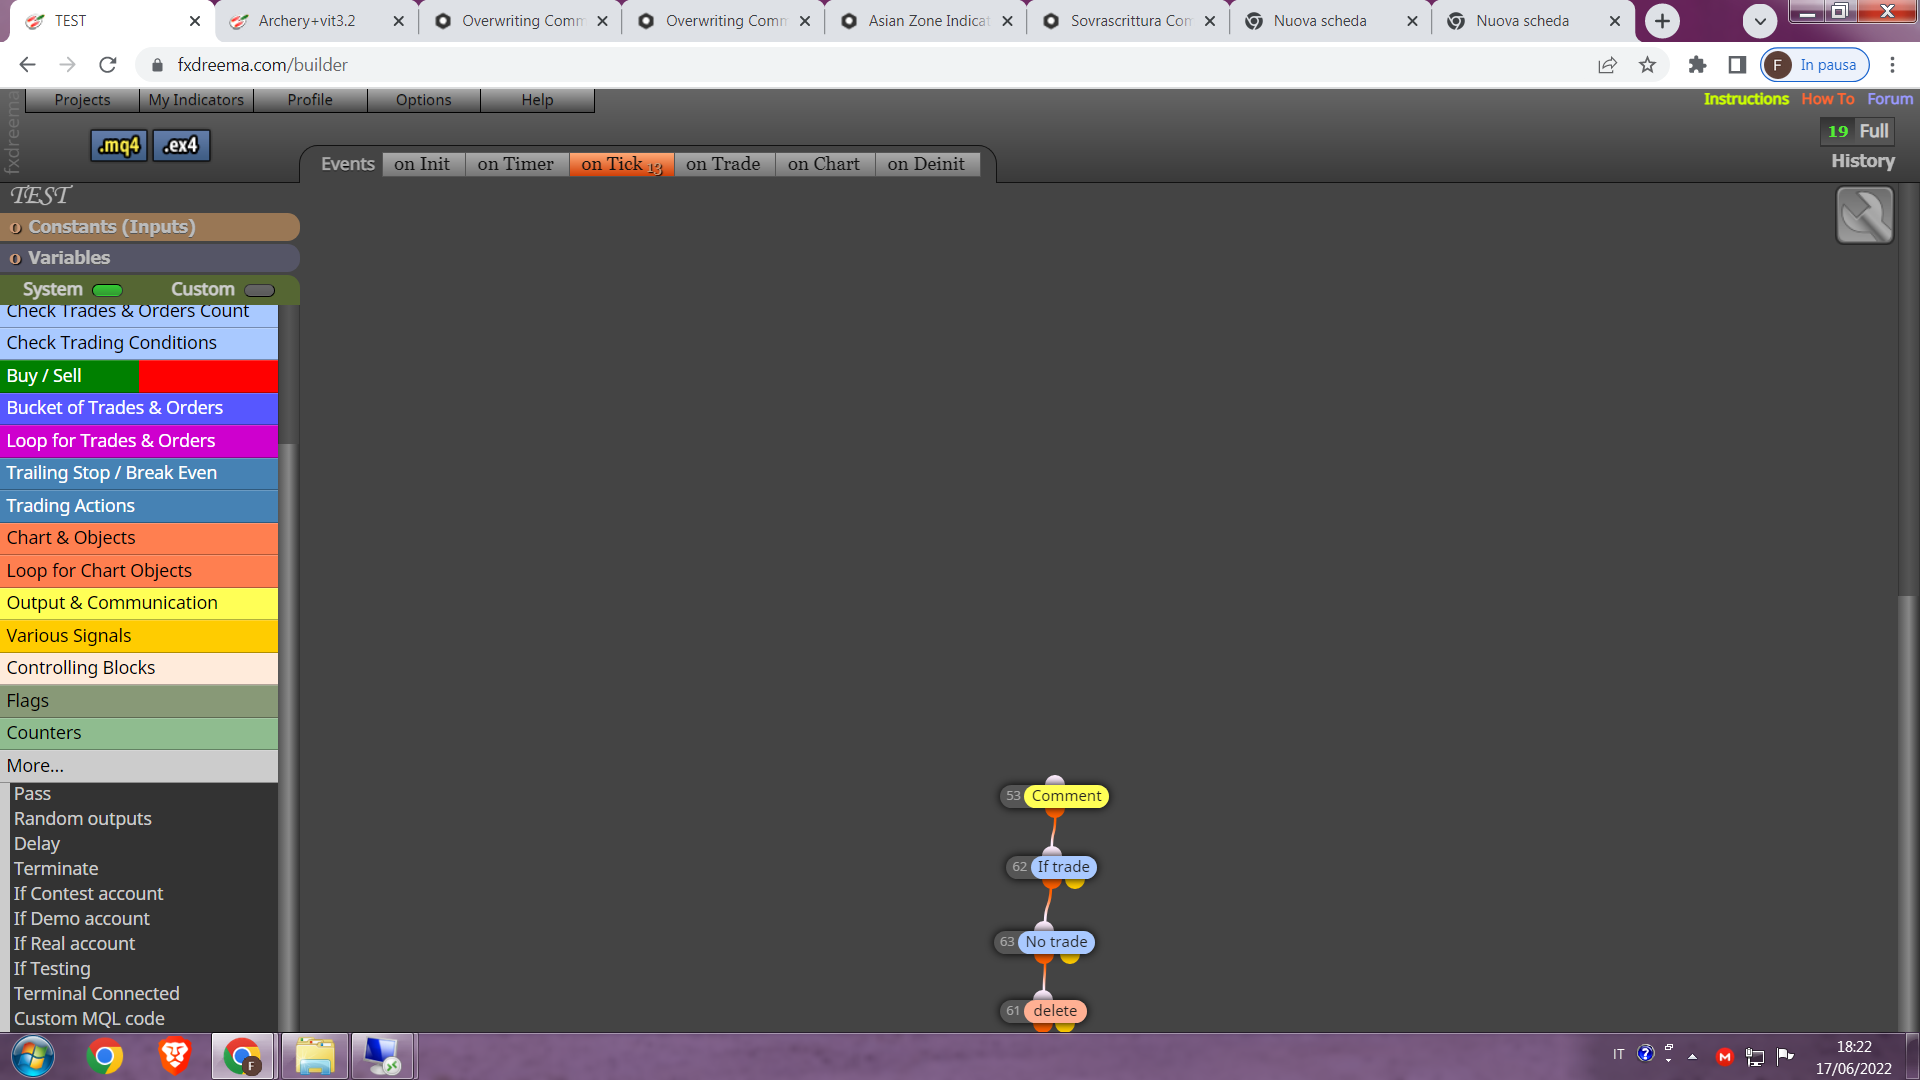Image resolution: width=1920 pixels, height=1080 pixels.
Task: Select the Terminal Connected block
Action: click(97, 994)
